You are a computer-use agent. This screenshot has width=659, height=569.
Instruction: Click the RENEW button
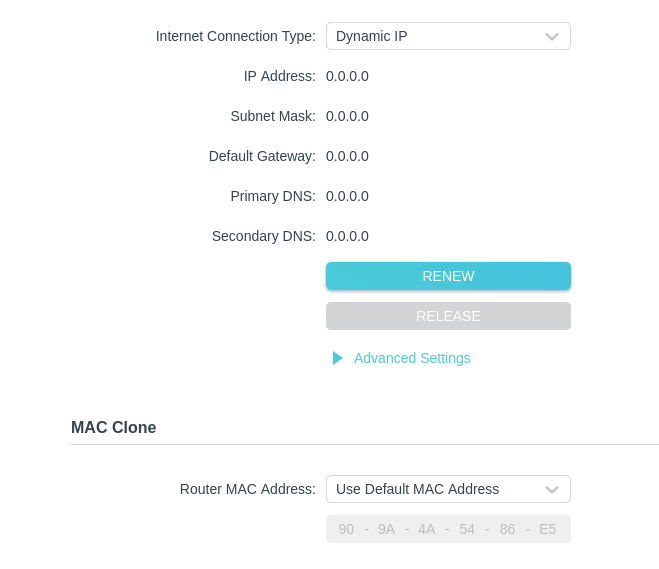pyautogui.click(x=448, y=276)
